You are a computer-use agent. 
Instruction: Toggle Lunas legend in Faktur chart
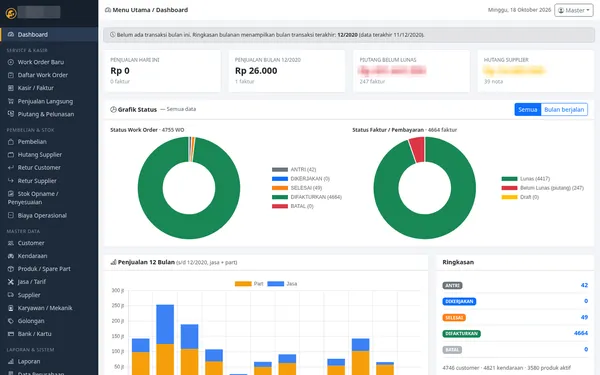526,179
